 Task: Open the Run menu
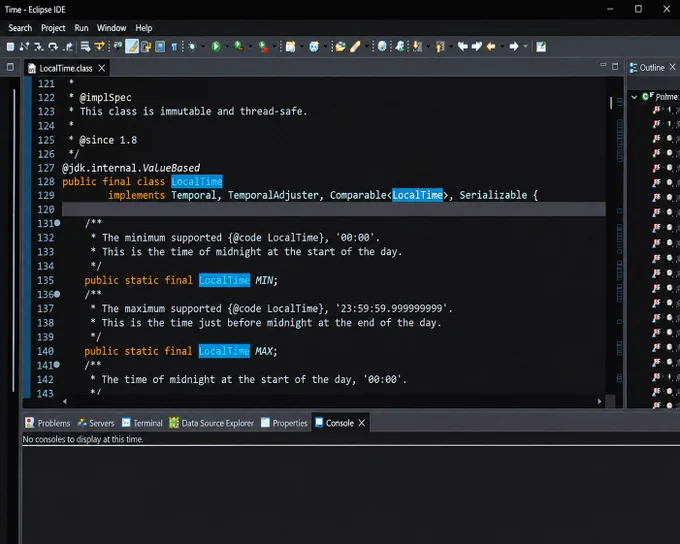pos(81,28)
